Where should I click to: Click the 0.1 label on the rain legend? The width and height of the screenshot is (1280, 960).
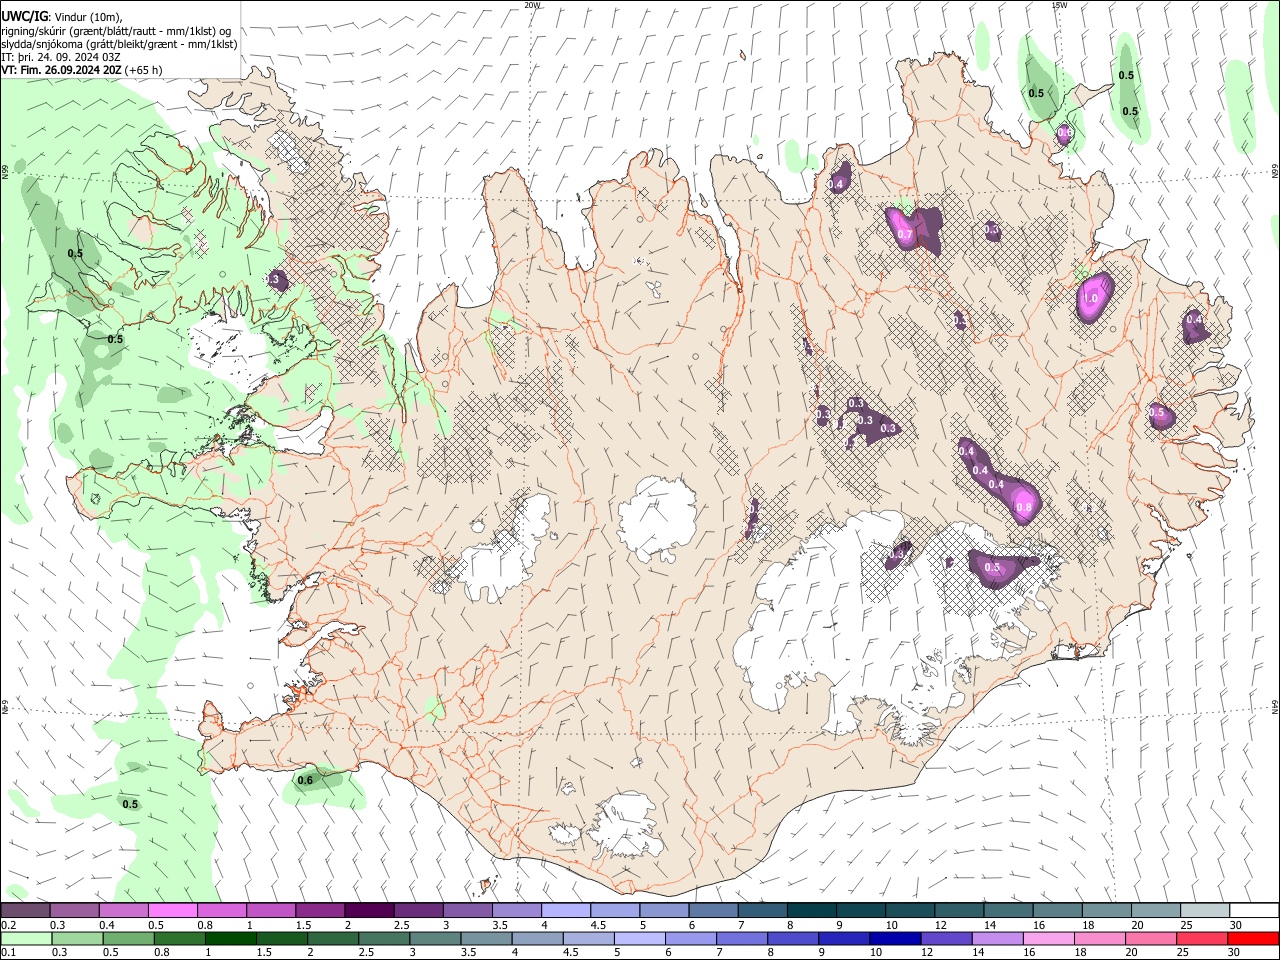click(8, 953)
